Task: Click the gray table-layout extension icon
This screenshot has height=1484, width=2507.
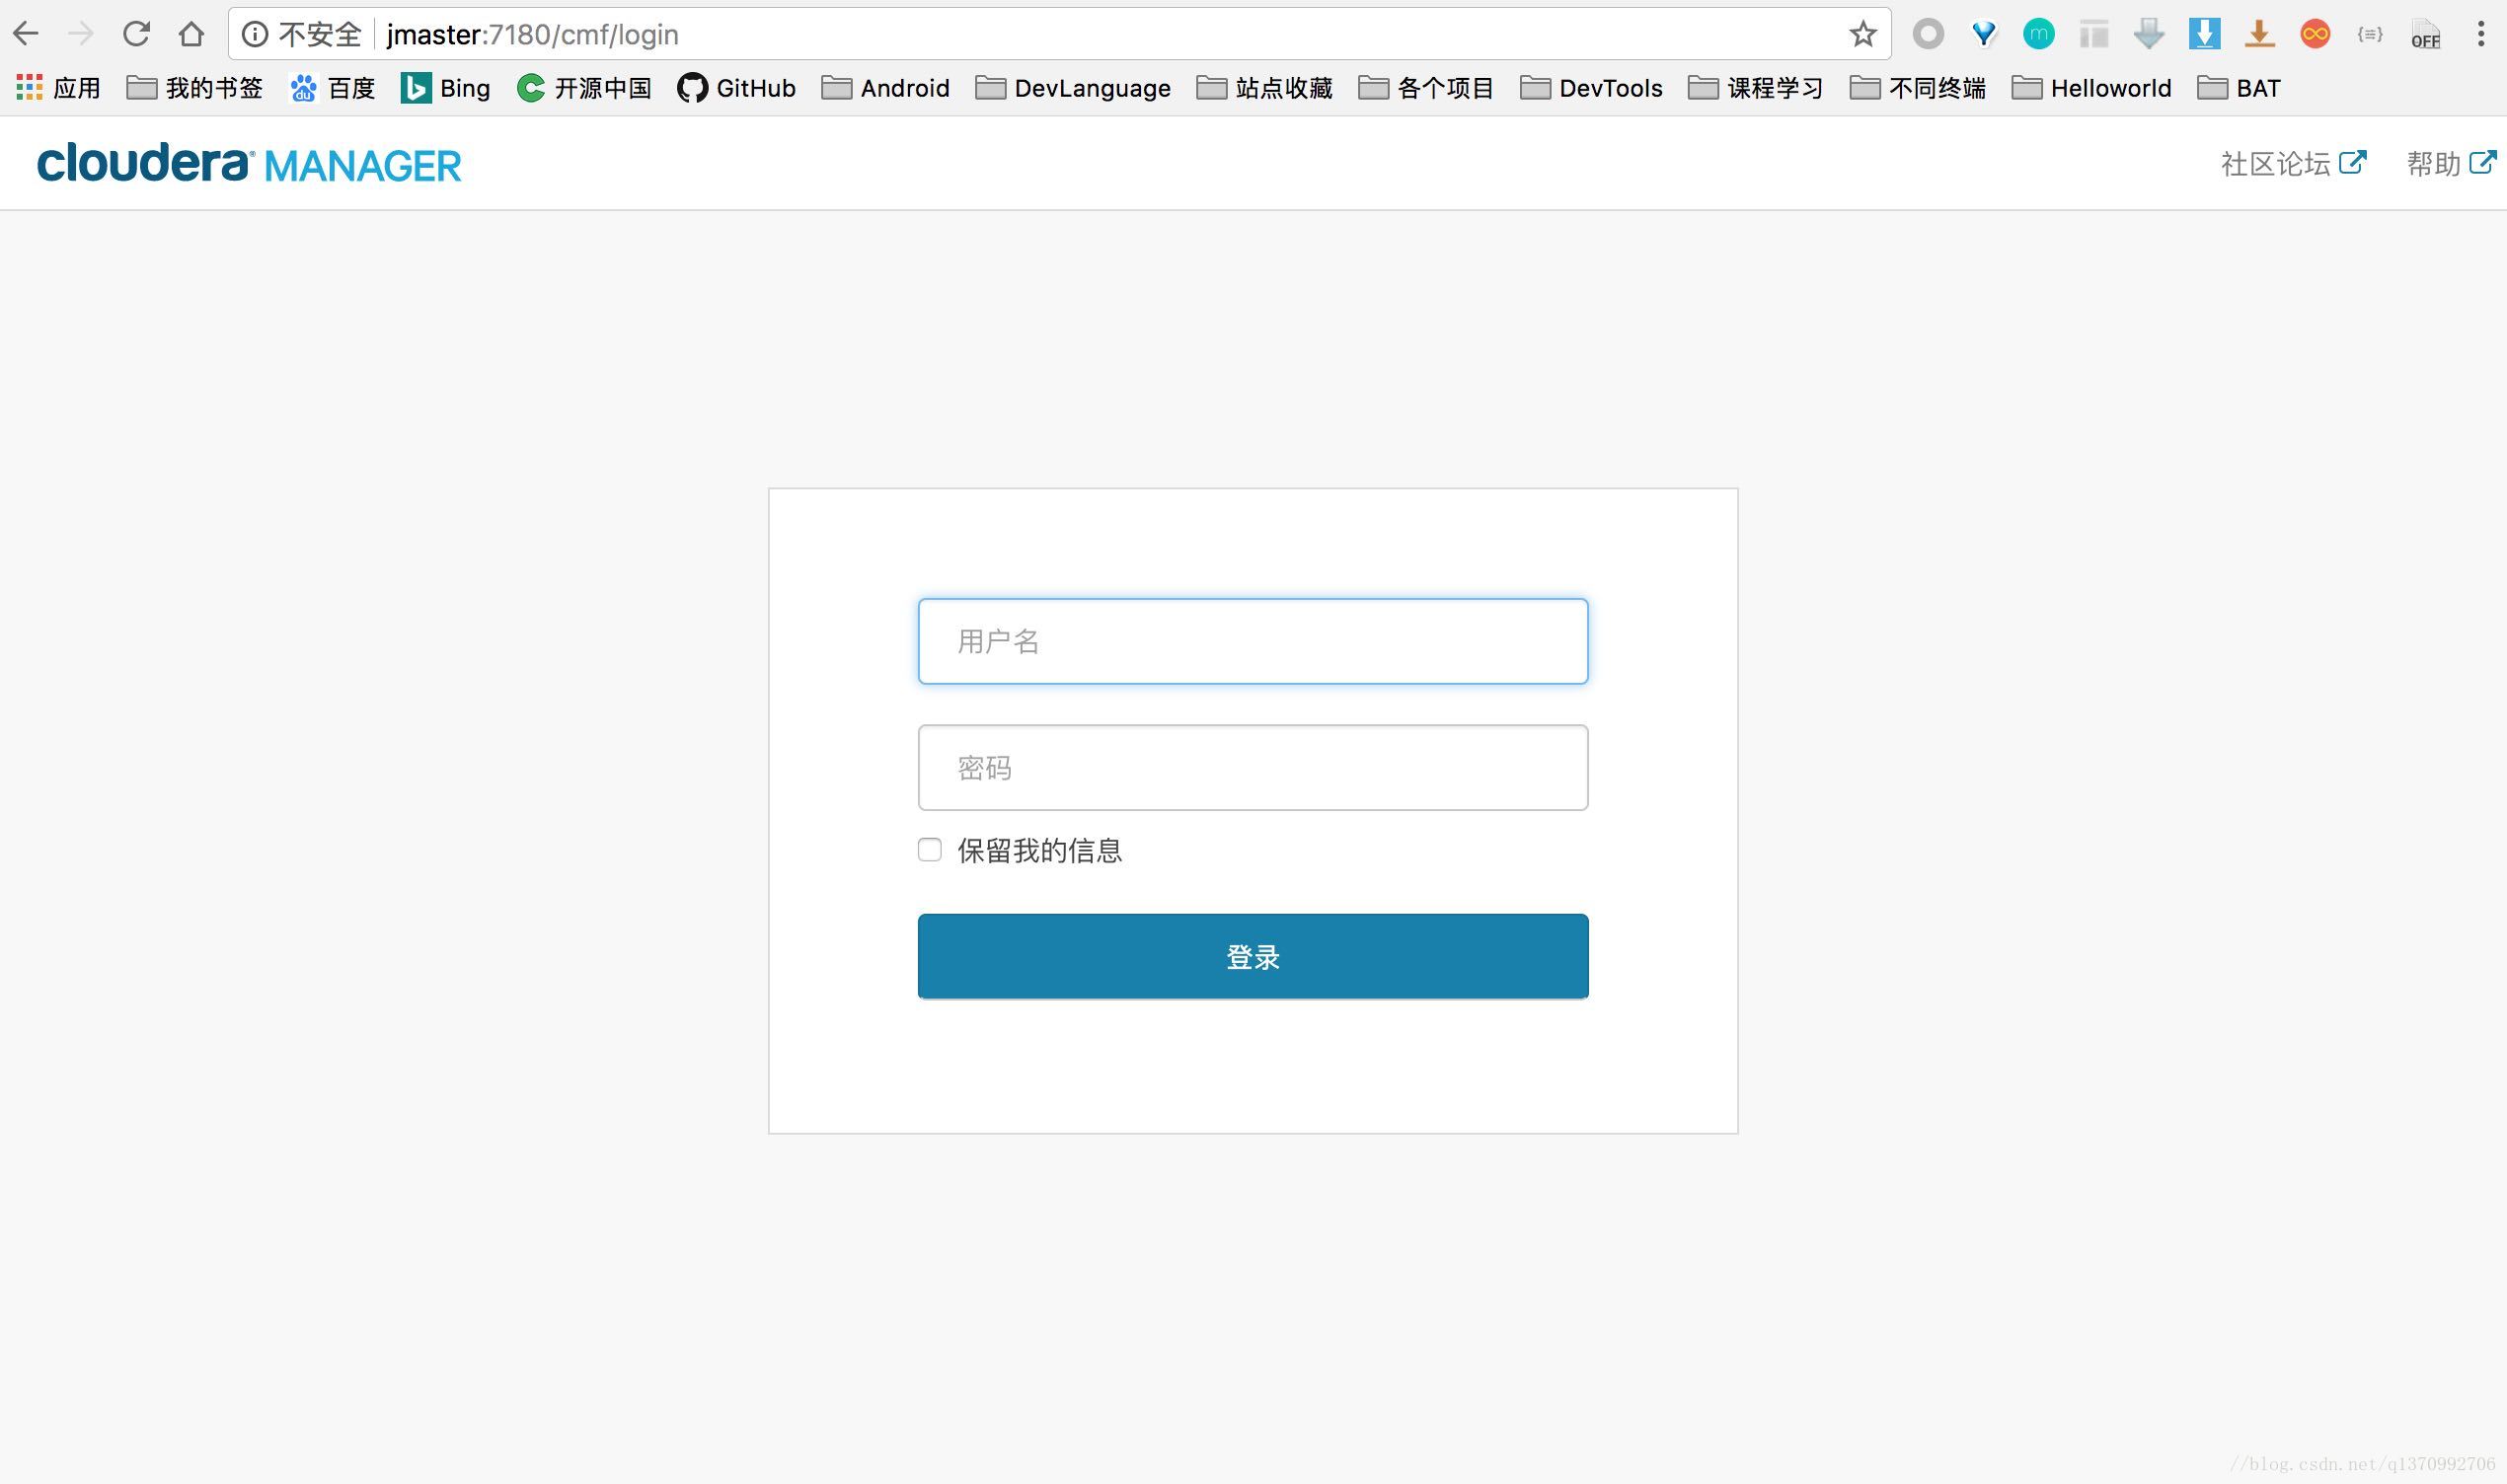Action: [x=2093, y=35]
